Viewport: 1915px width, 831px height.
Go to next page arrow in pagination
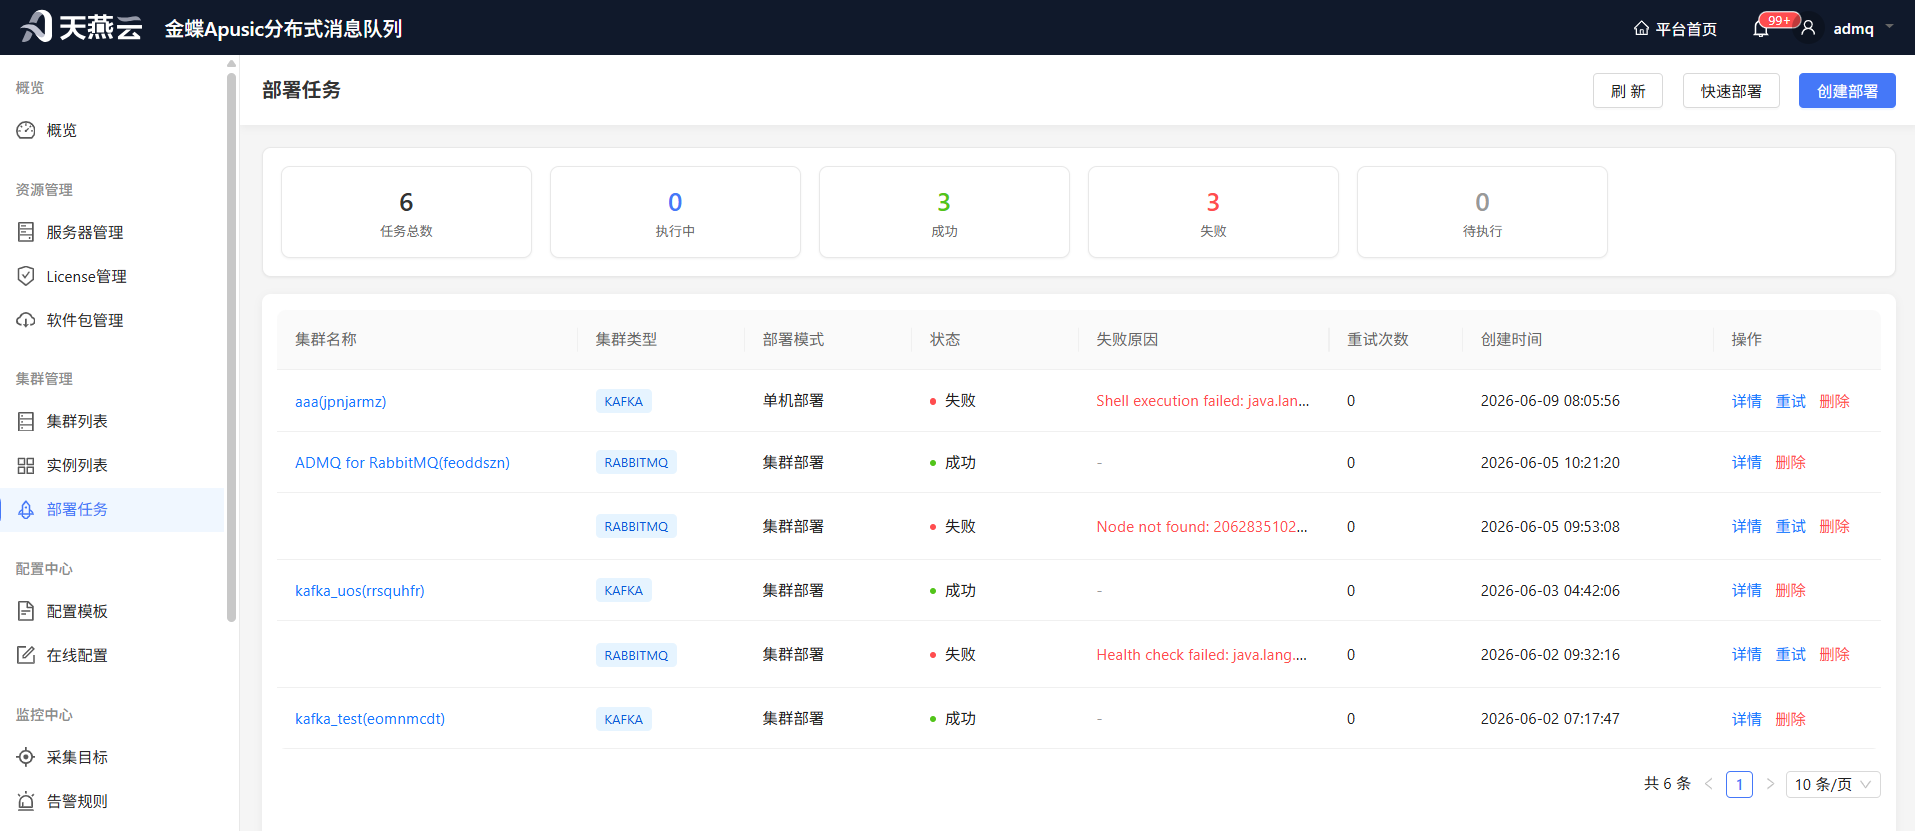(x=1770, y=784)
